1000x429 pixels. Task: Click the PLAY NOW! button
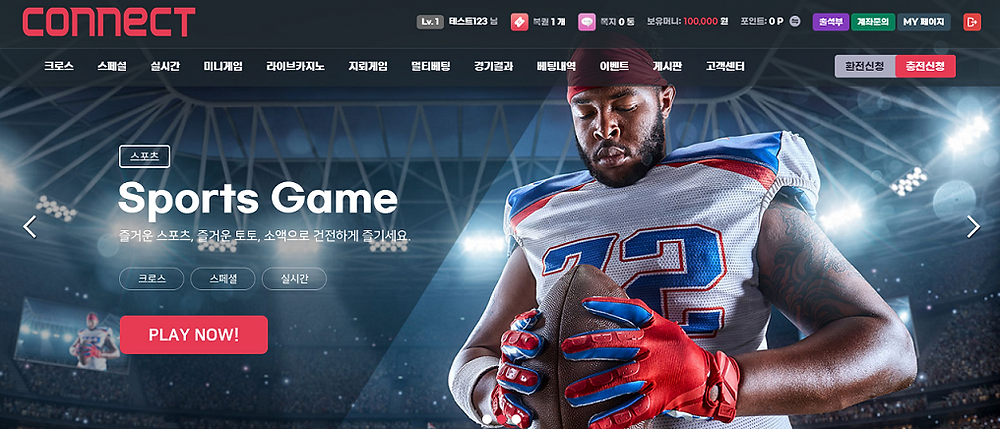click(x=194, y=335)
